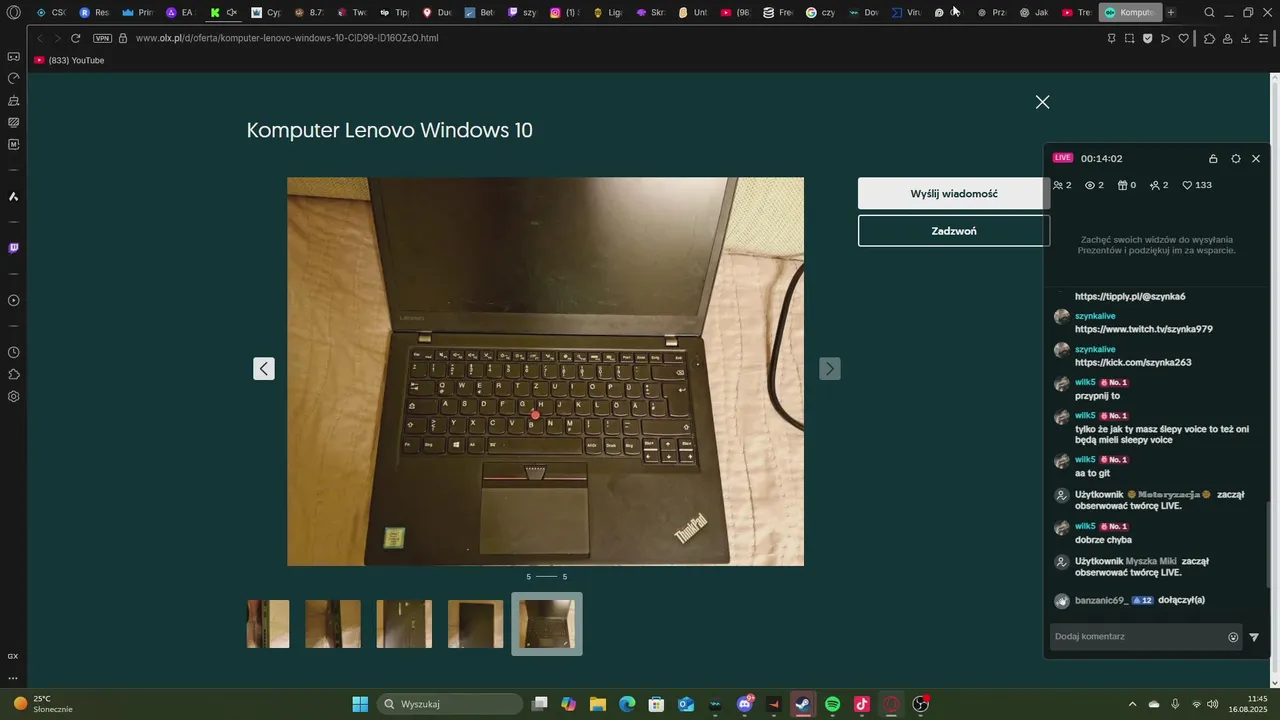The width and height of the screenshot is (1280, 720).
Task: Open Steam from the taskbar
Action: coord(802,704)
